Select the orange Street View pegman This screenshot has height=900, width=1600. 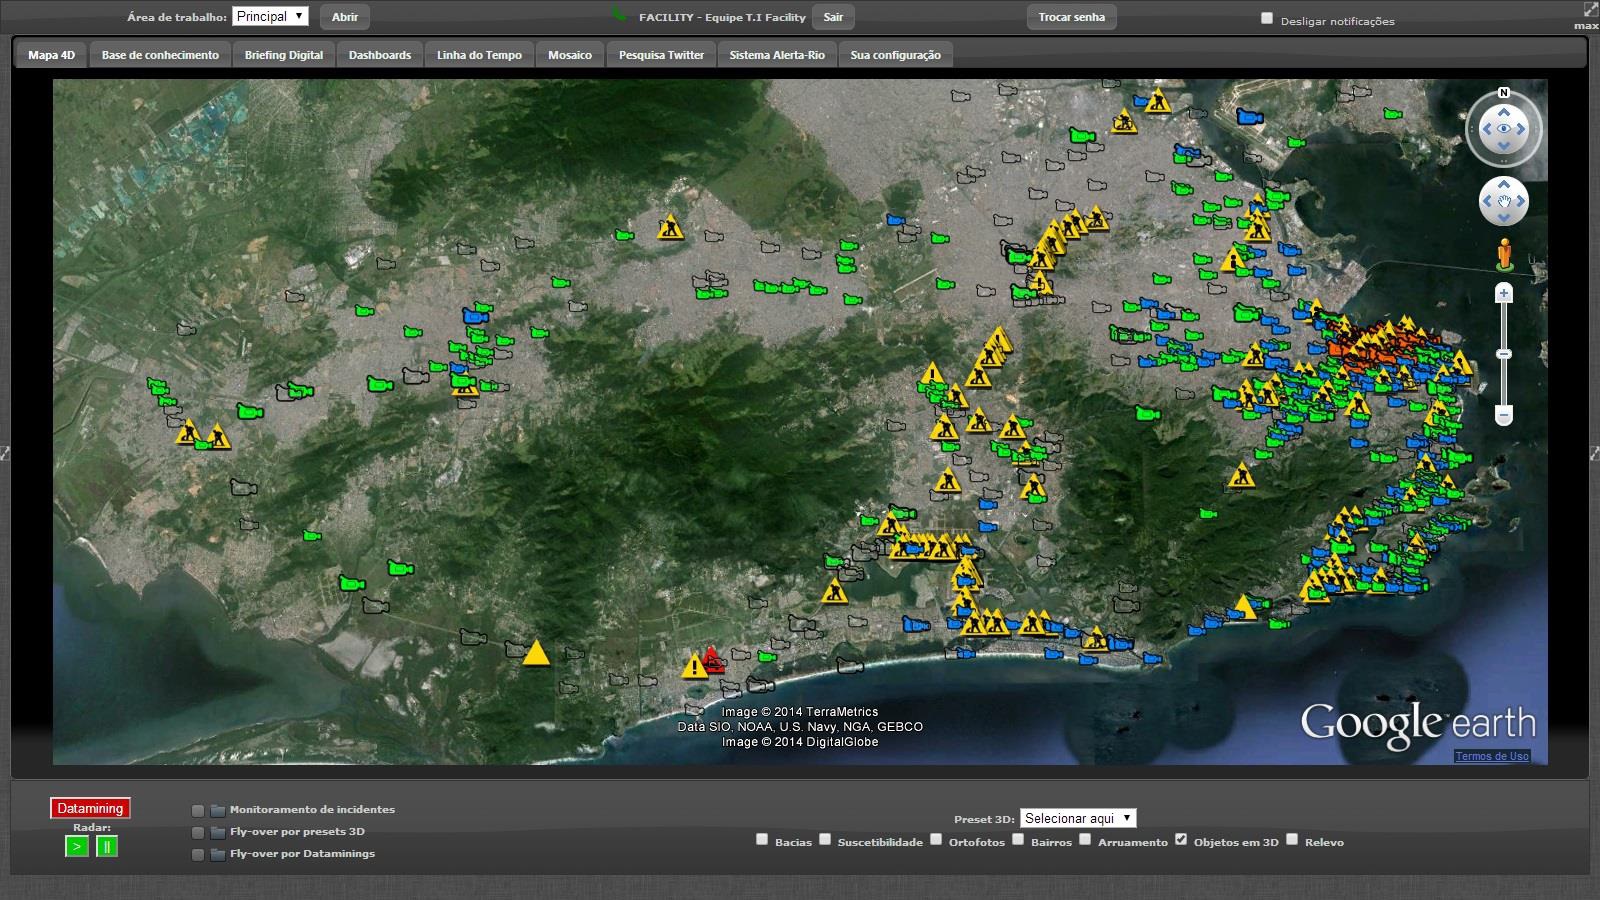point(1504,255)
